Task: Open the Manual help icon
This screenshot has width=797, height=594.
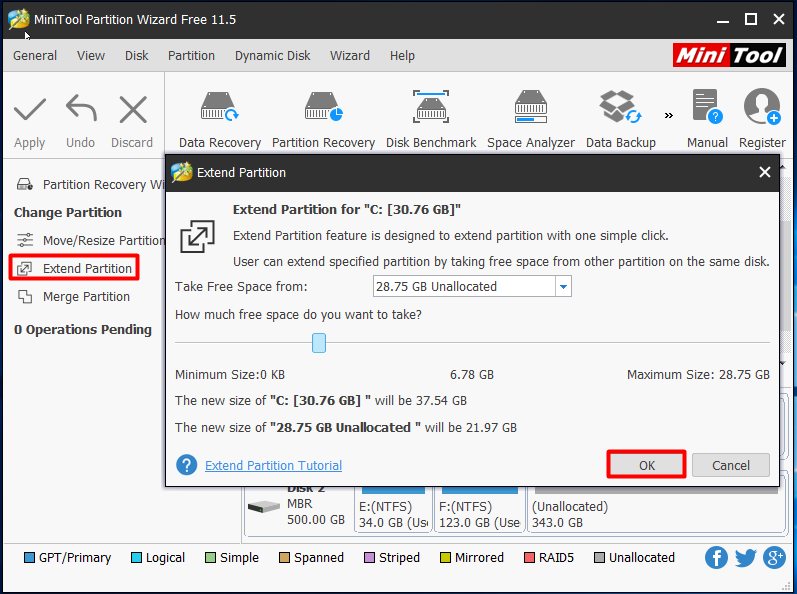Action: pos(707,107)
